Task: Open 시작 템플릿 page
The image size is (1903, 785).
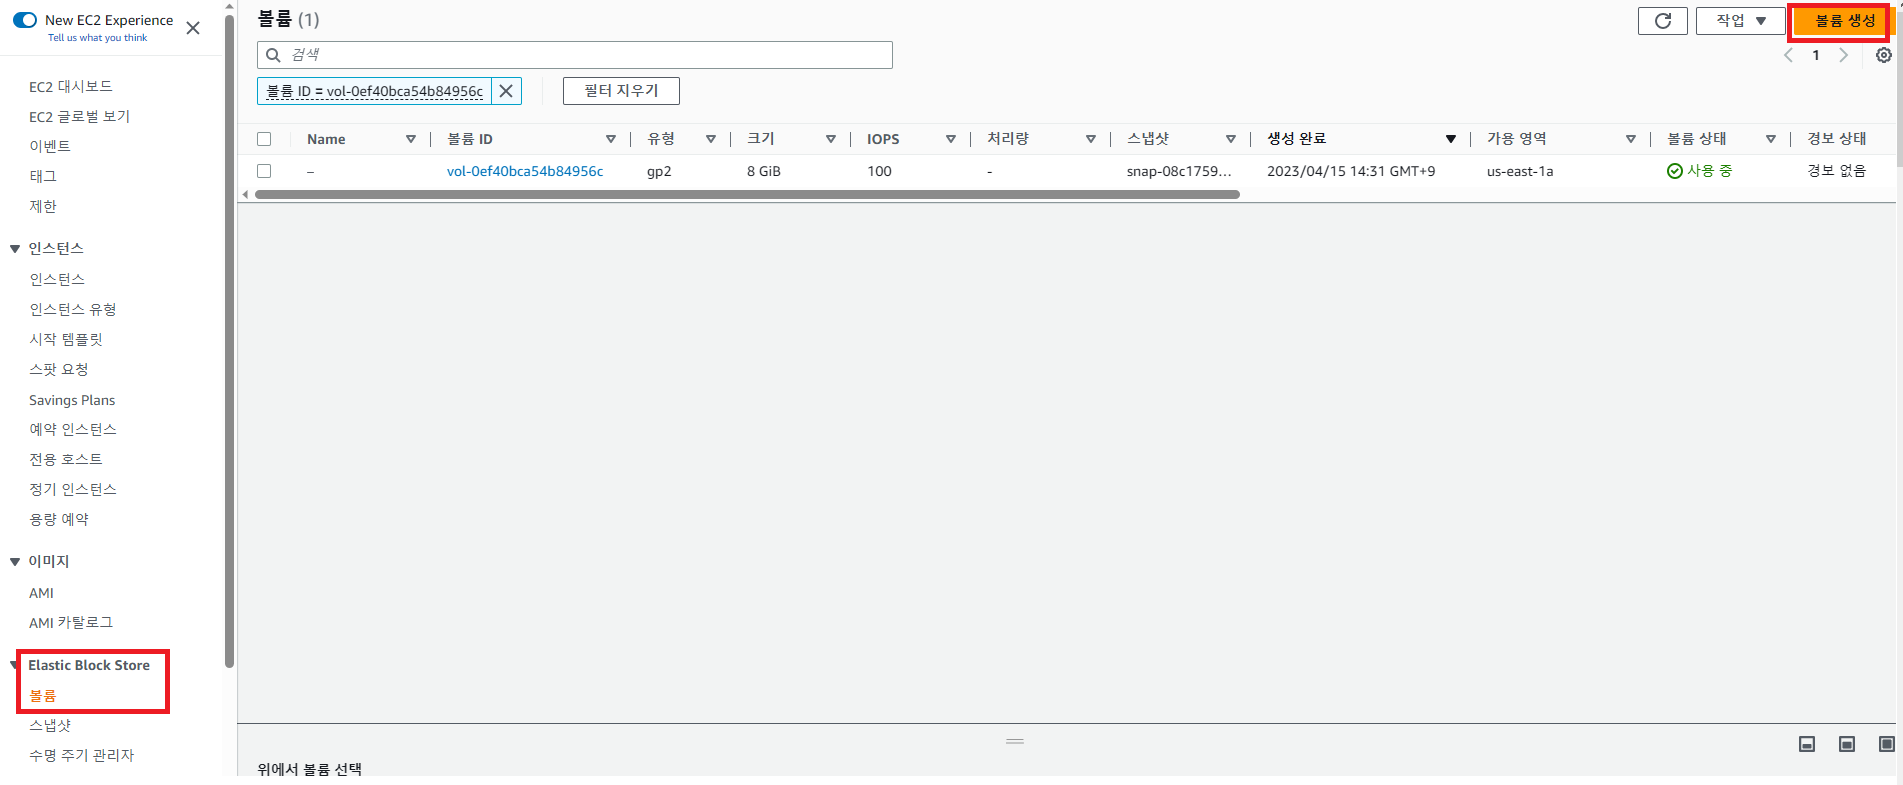Action: pos(66,340)
